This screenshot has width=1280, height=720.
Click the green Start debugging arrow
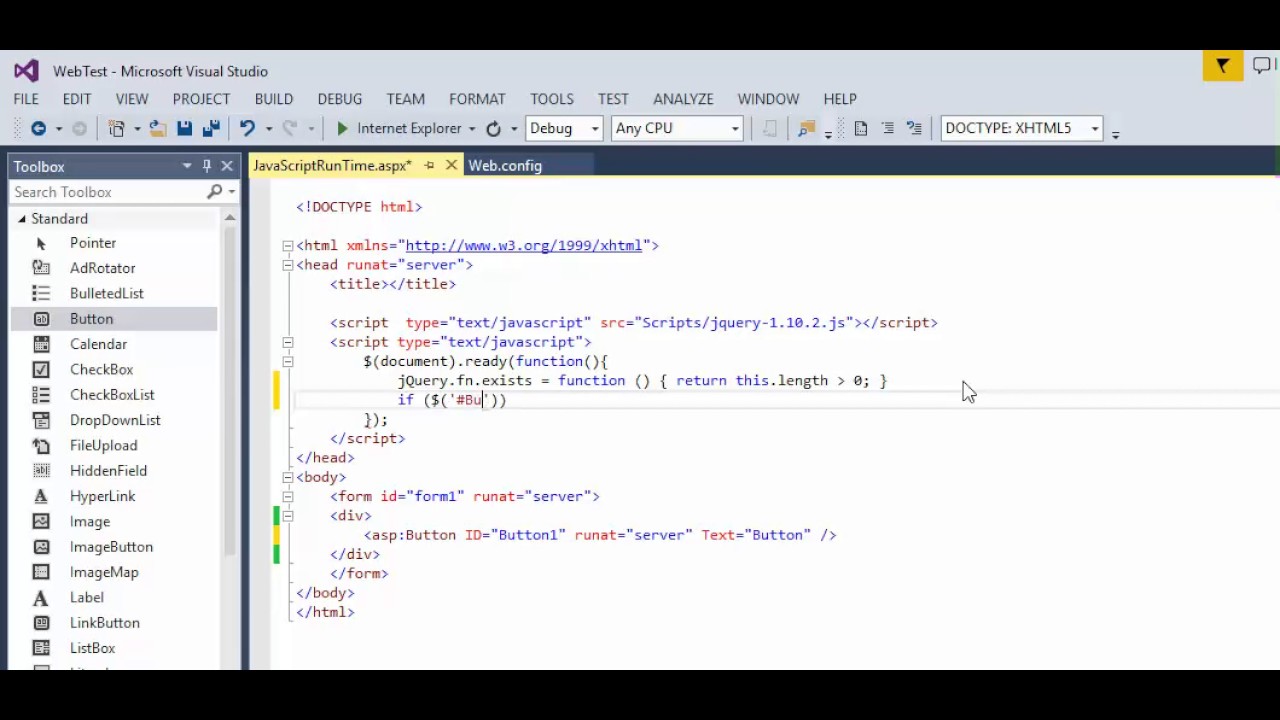coord(342,128)
